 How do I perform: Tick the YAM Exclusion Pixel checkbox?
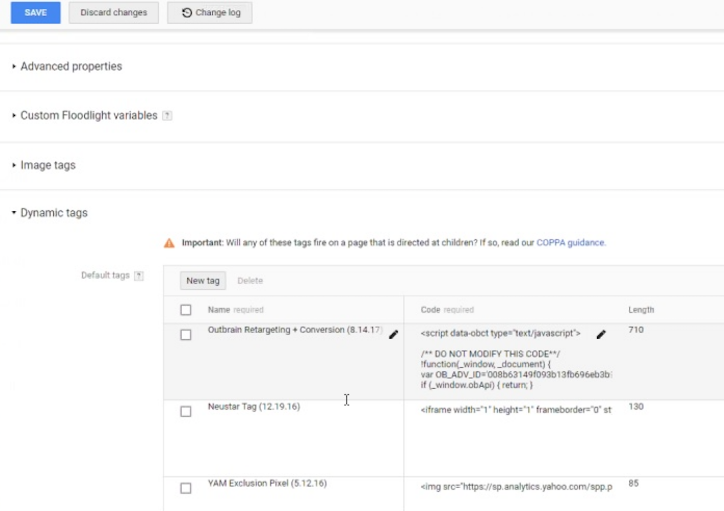point(186,488)
